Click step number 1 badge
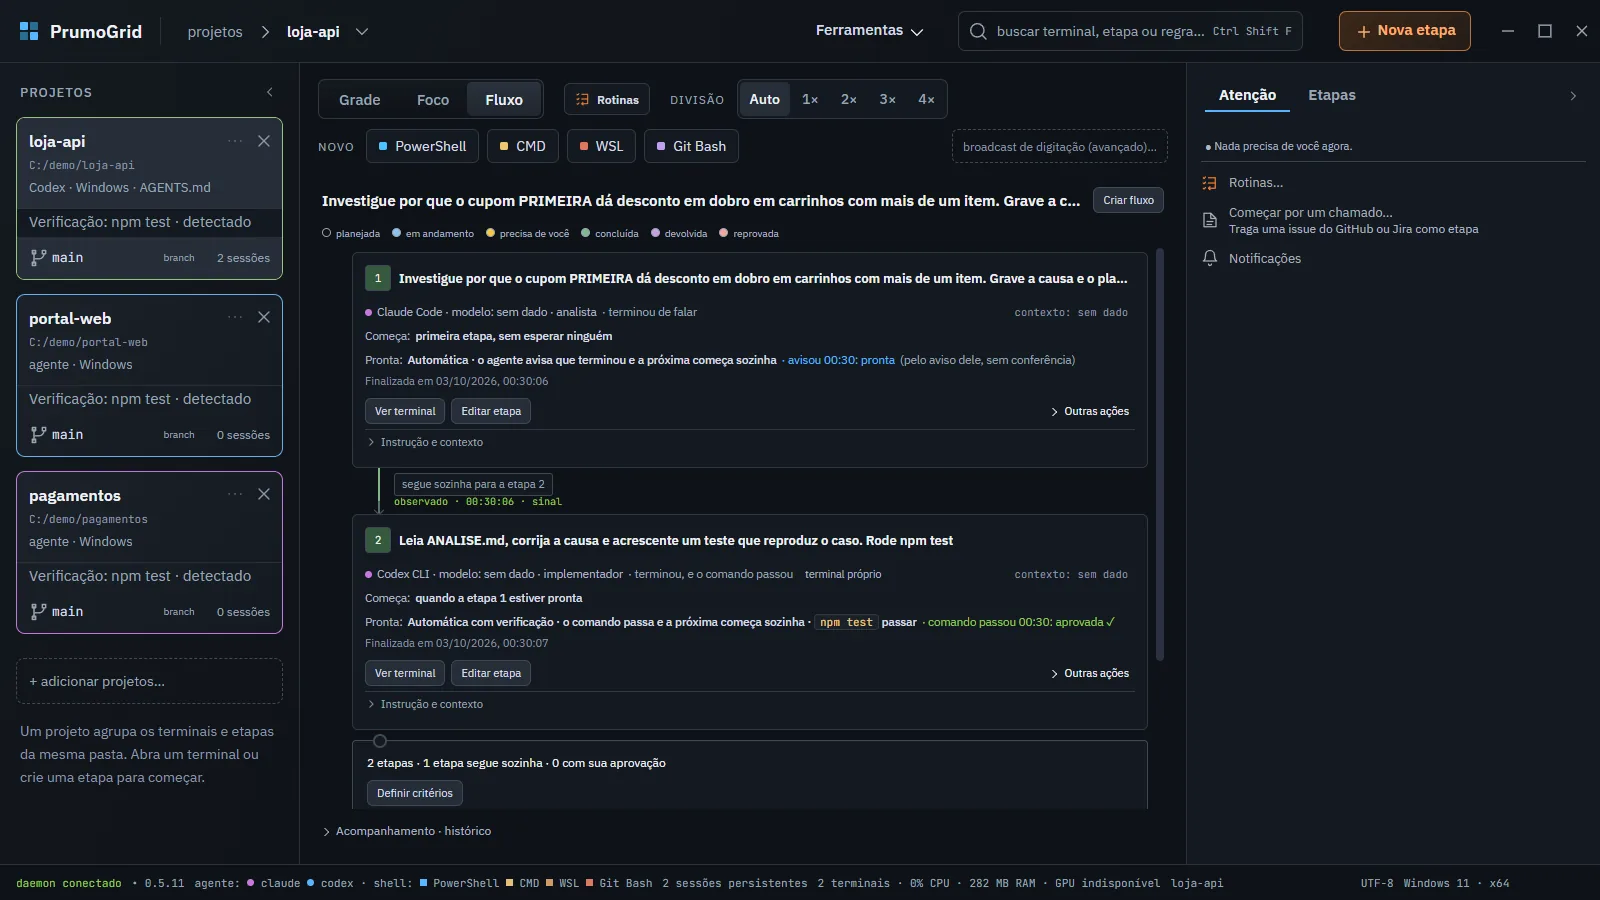The image size is (1600, 900). pos(378,278)
